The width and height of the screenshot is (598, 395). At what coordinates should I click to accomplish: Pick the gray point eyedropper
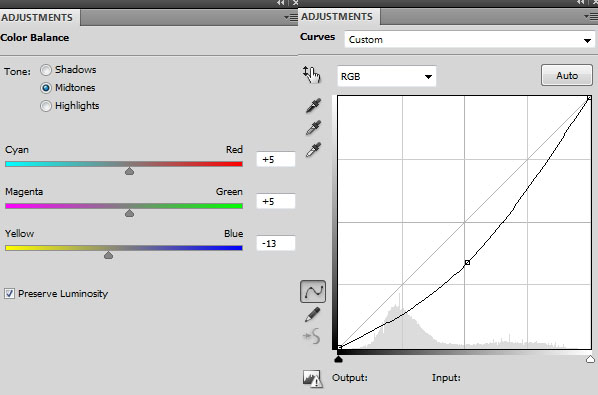pos(313,128)
